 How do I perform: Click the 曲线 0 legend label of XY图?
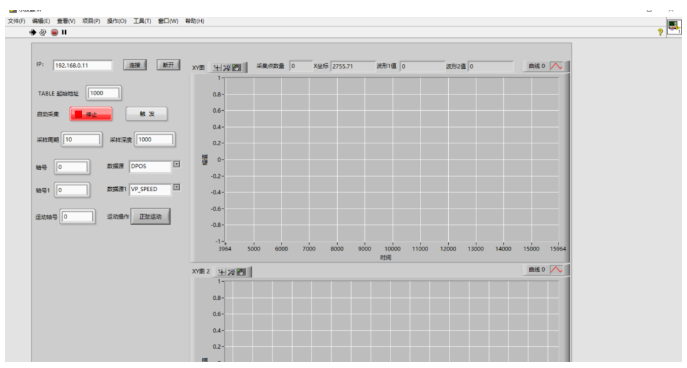537,66
